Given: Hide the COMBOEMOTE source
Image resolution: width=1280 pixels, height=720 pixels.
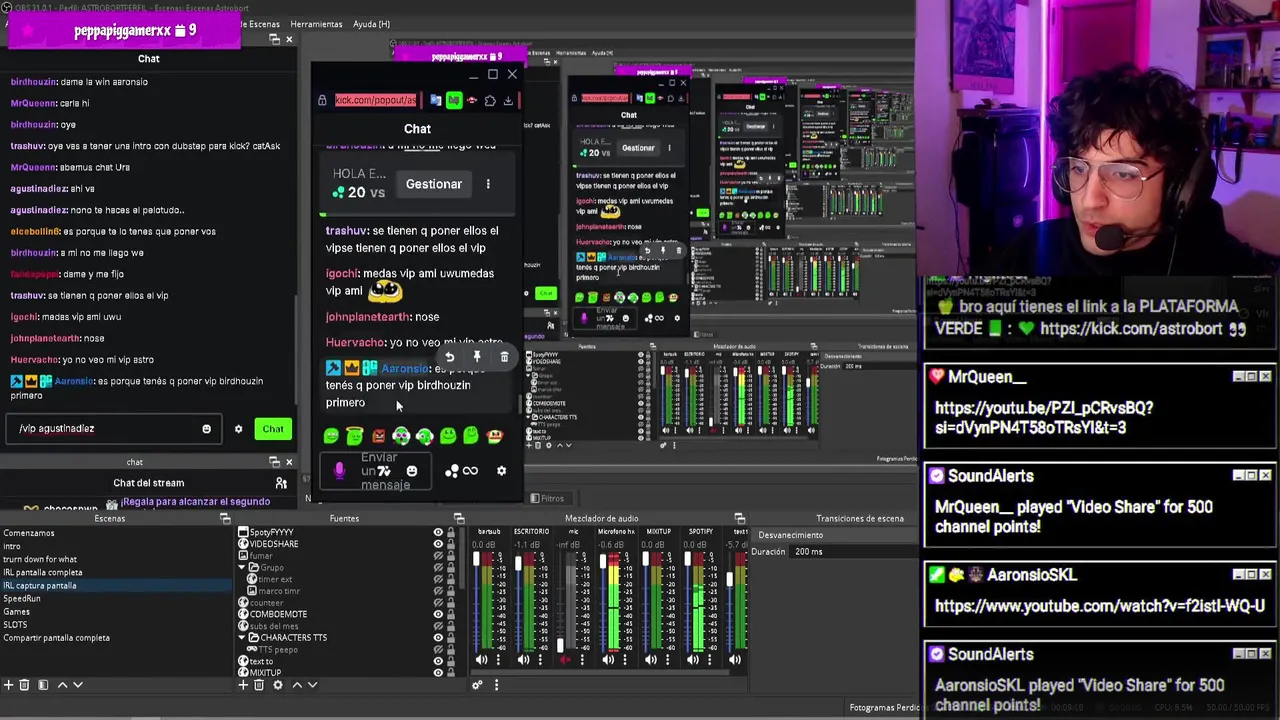Looking at the screenshot, I should point(438,614).
